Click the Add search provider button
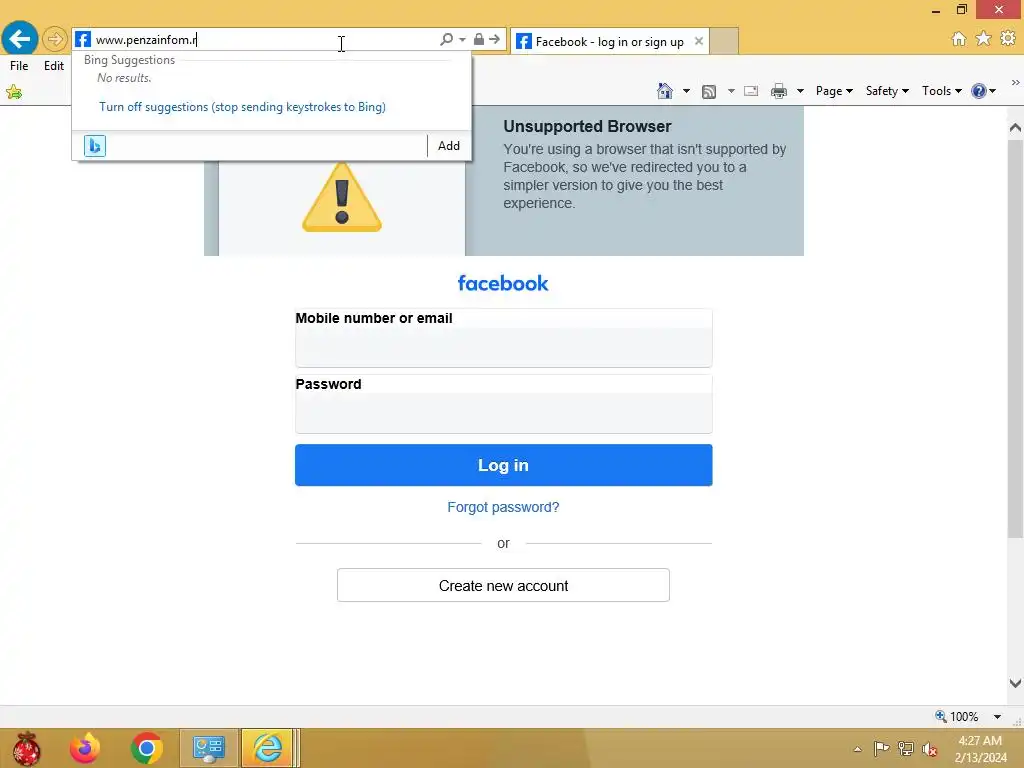This screenshot has height=768, width=1024. tap(449, 146)
